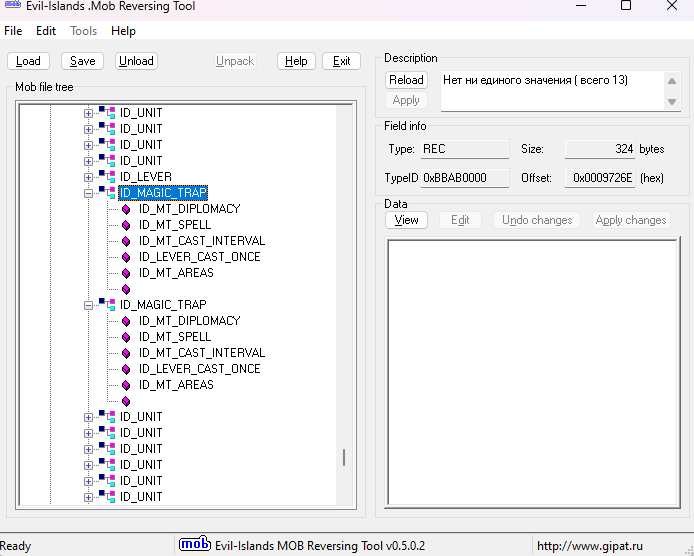Click the icon of the highlighted ID_MAGIC_TRAP node
The height and width of the screenshot is (556, 694).
106,193
